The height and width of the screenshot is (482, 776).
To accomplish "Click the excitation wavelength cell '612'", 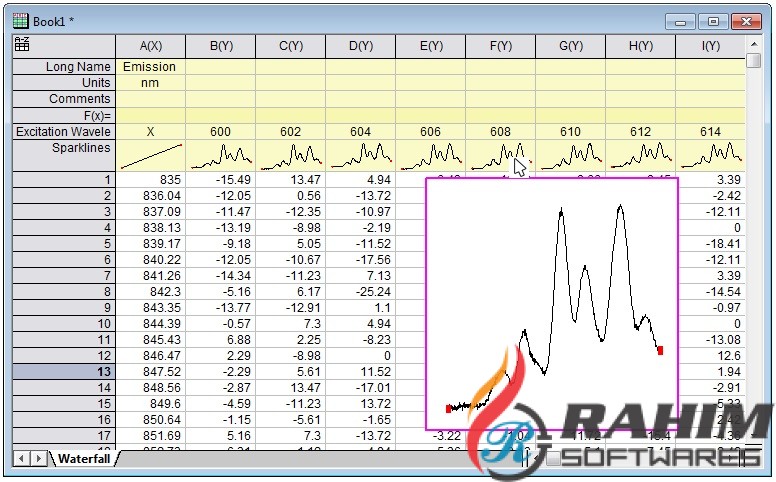I will 640,132.
